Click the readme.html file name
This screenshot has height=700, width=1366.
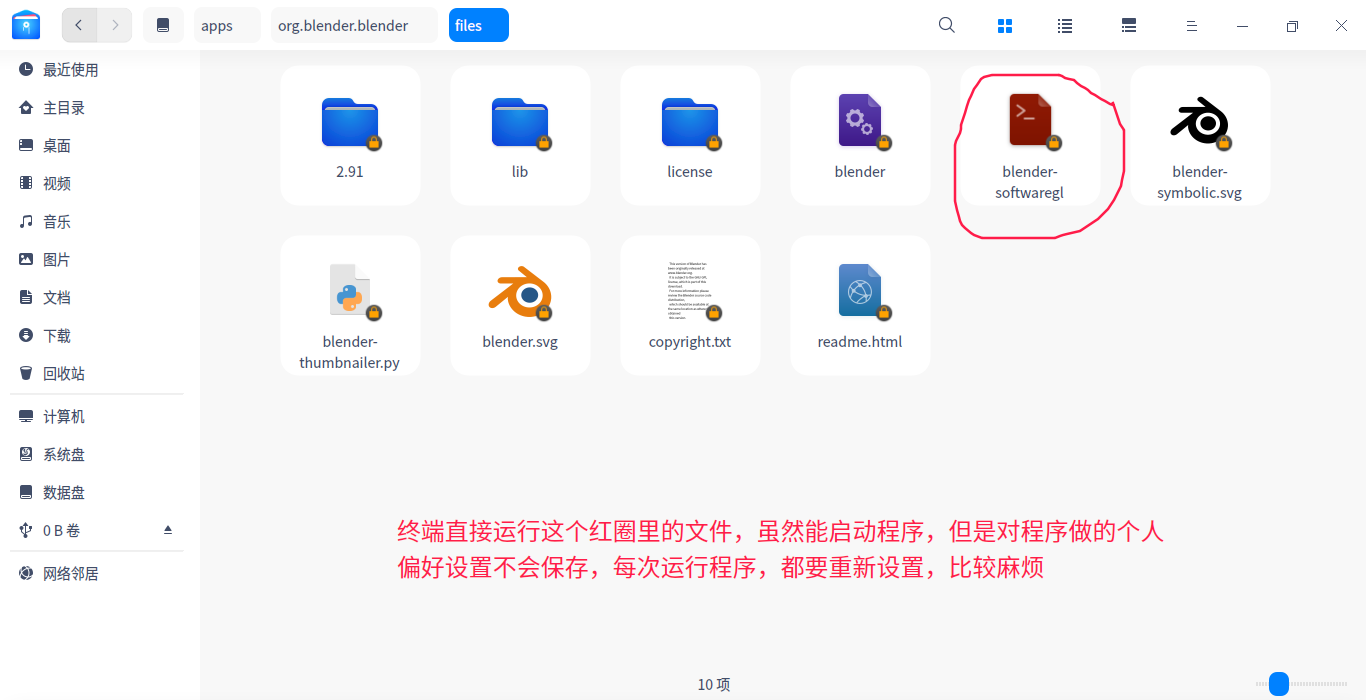click(860, 342)
